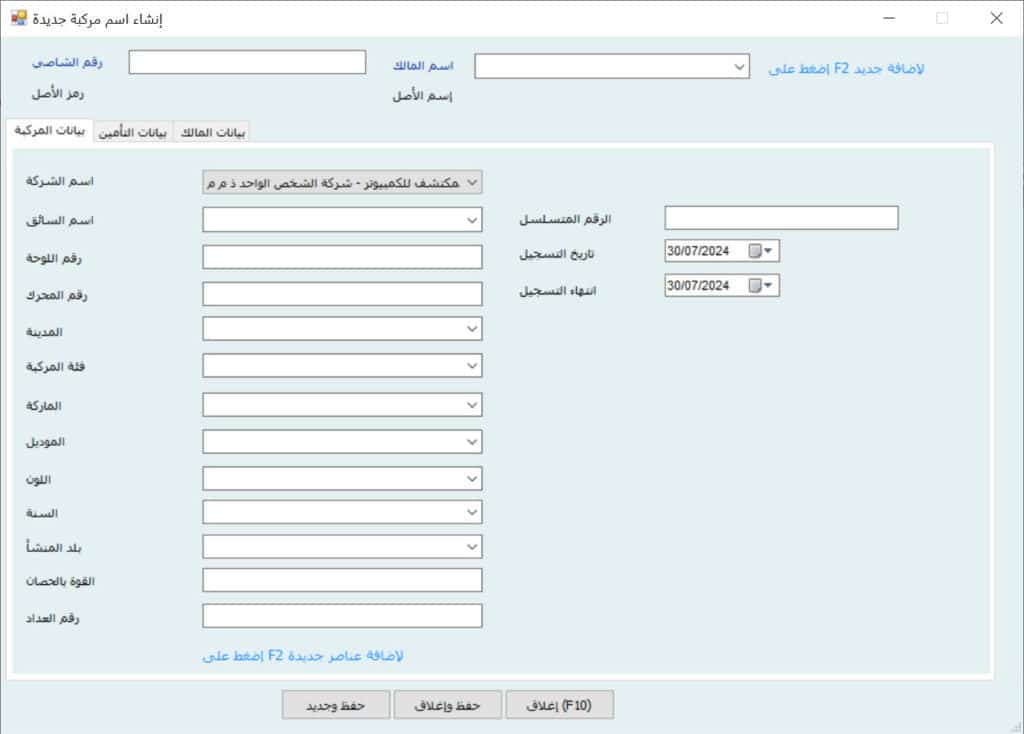Screen dimensions: 1024x734
Task: Close the إنشاء اسم مركبة جديدة window
Action: tap(995, 18)
